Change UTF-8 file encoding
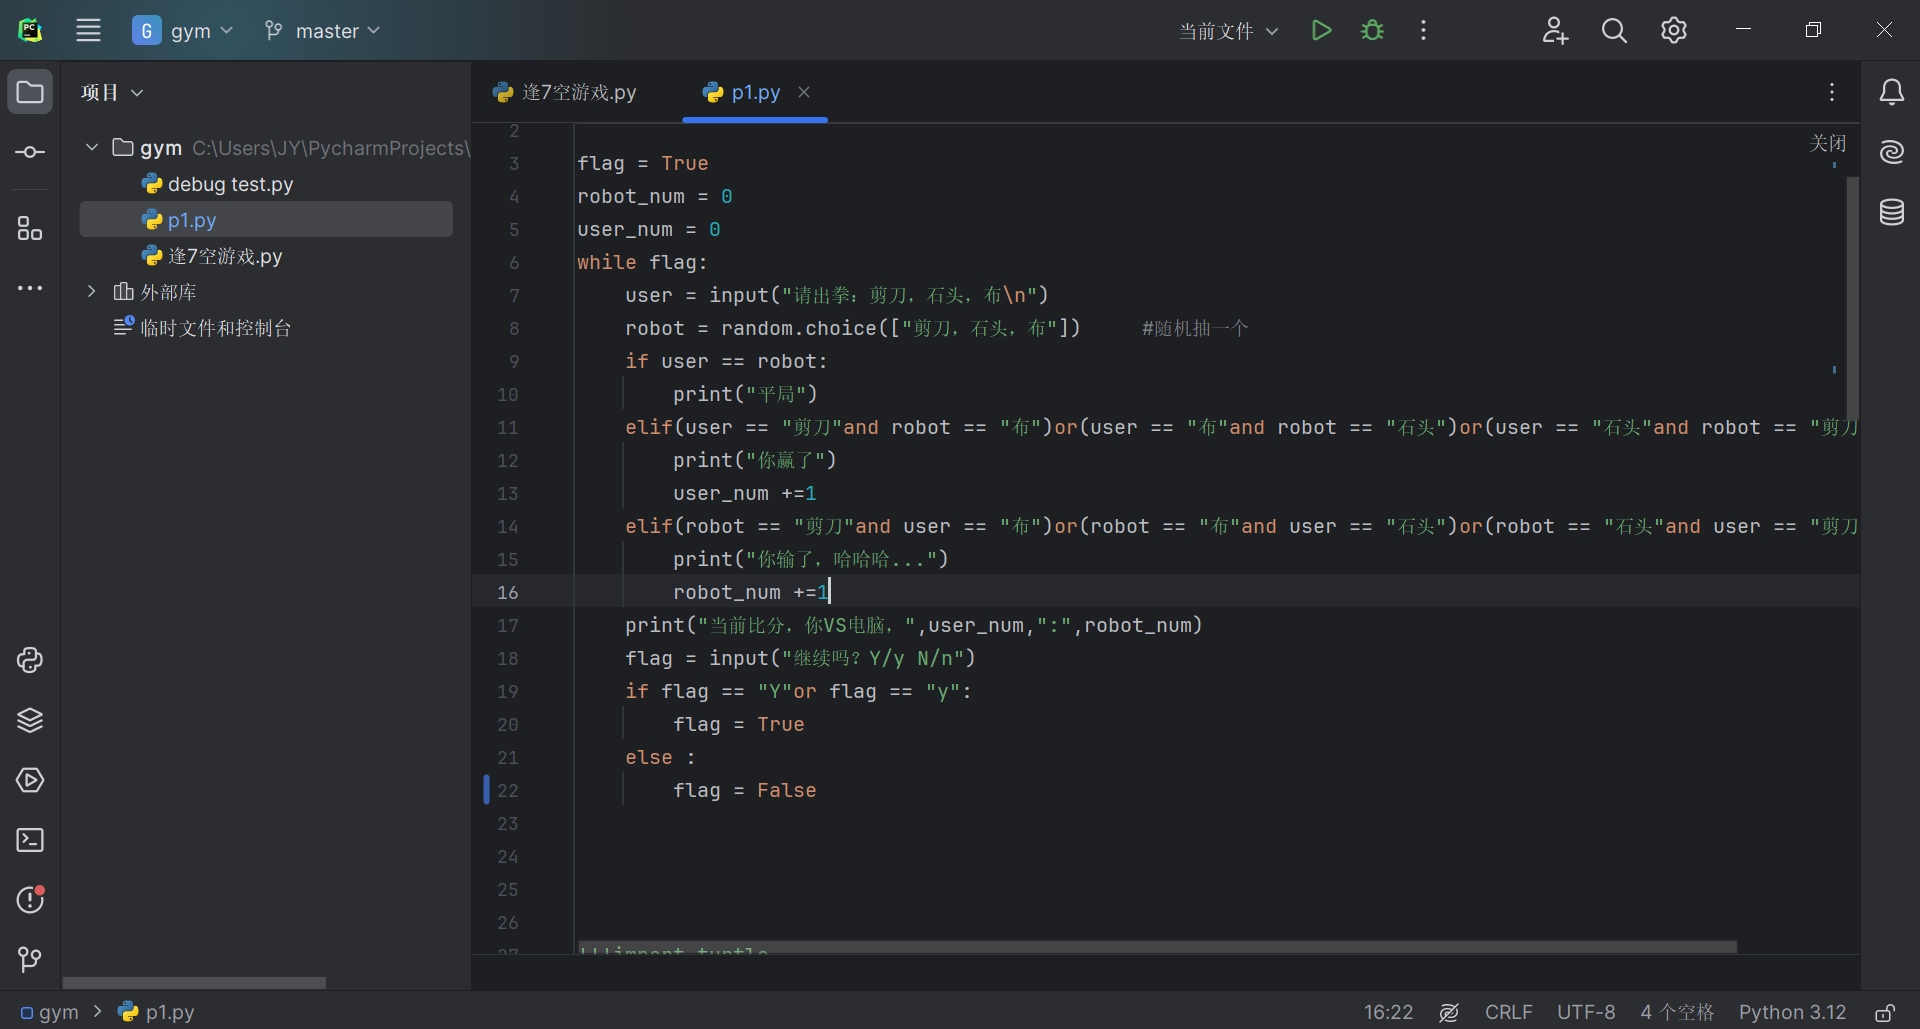 [x=1586, y=1012]
